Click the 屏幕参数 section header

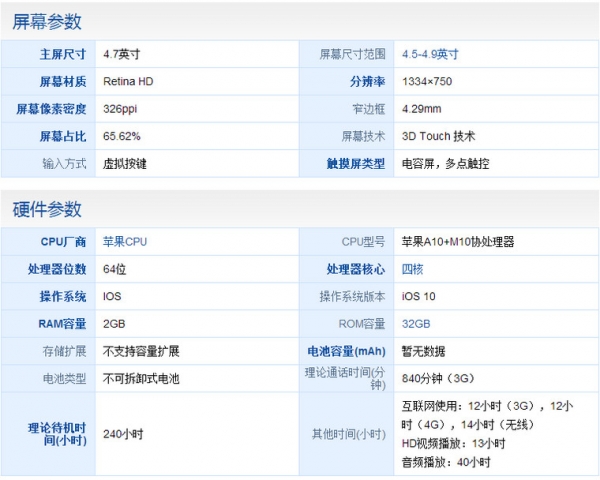(x=47, y=21)
